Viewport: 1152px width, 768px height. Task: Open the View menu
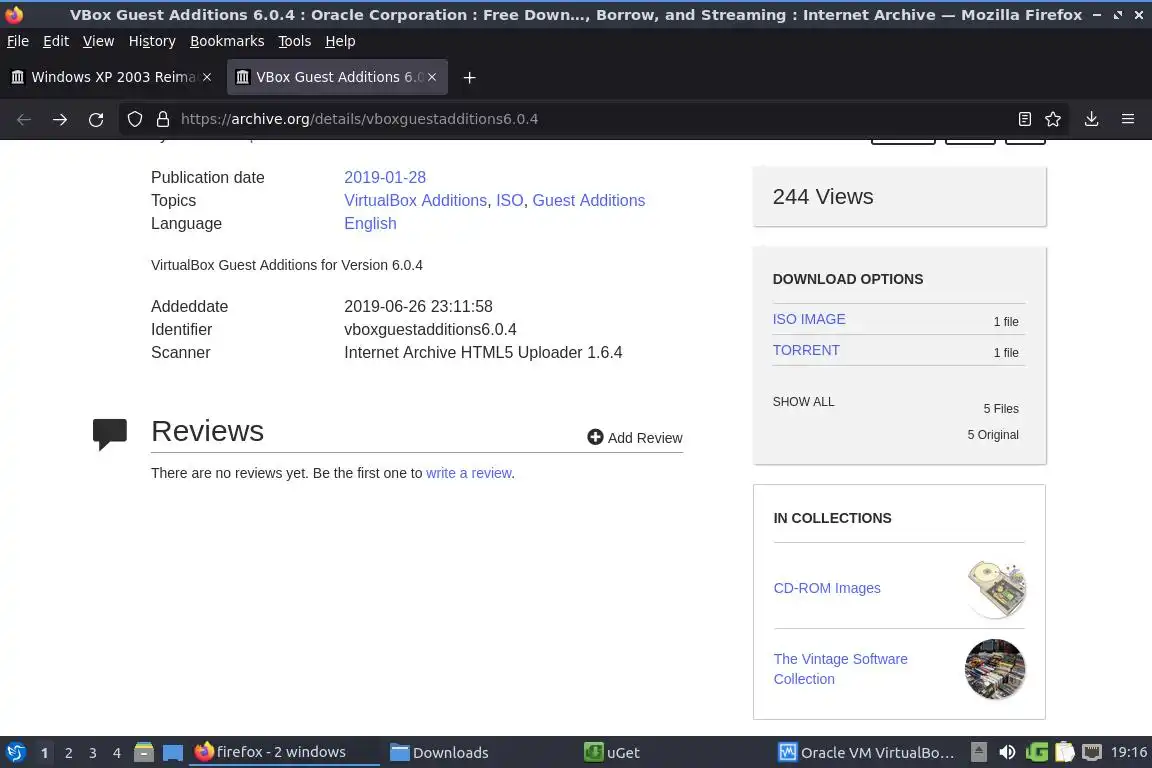click(x=98, y=41)
